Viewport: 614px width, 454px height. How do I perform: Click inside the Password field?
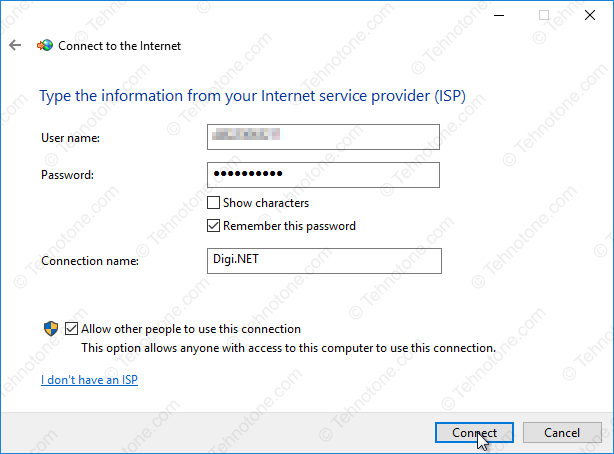pyautogui.click(x=323, y=175)
